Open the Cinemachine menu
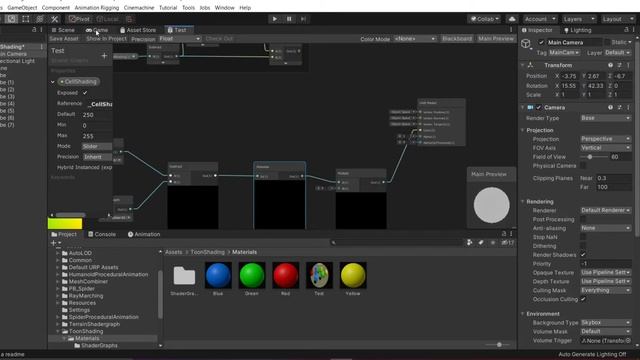Viewport: 640px width, 360px height. pyautogui.click(x=139, y=8)
